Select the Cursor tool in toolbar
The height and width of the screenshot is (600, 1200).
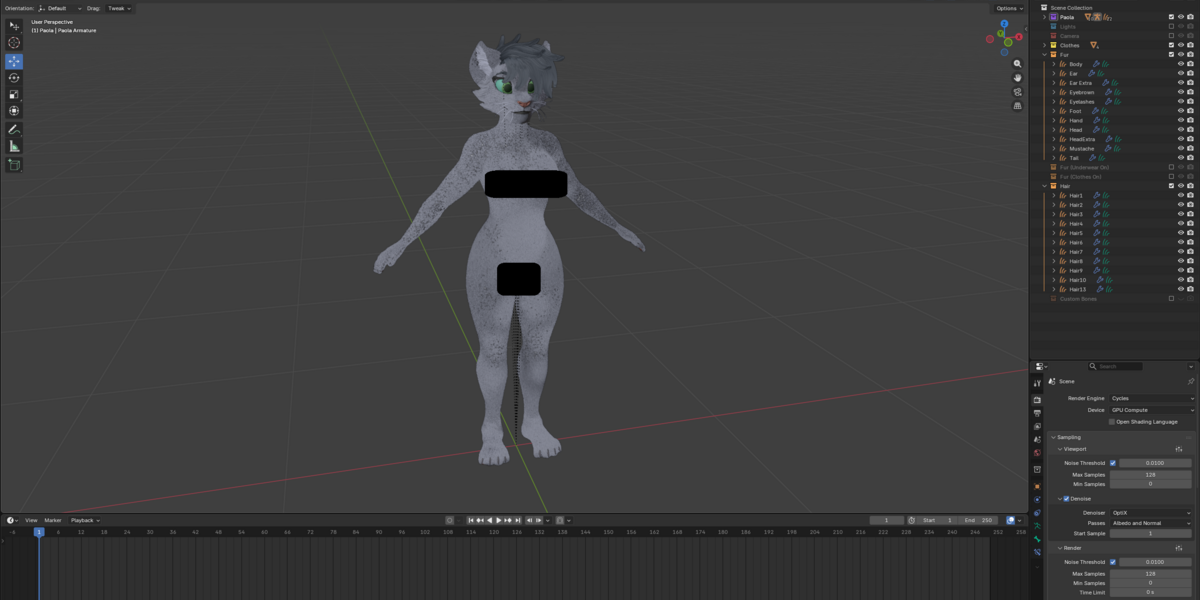click(x=14, y=43)
